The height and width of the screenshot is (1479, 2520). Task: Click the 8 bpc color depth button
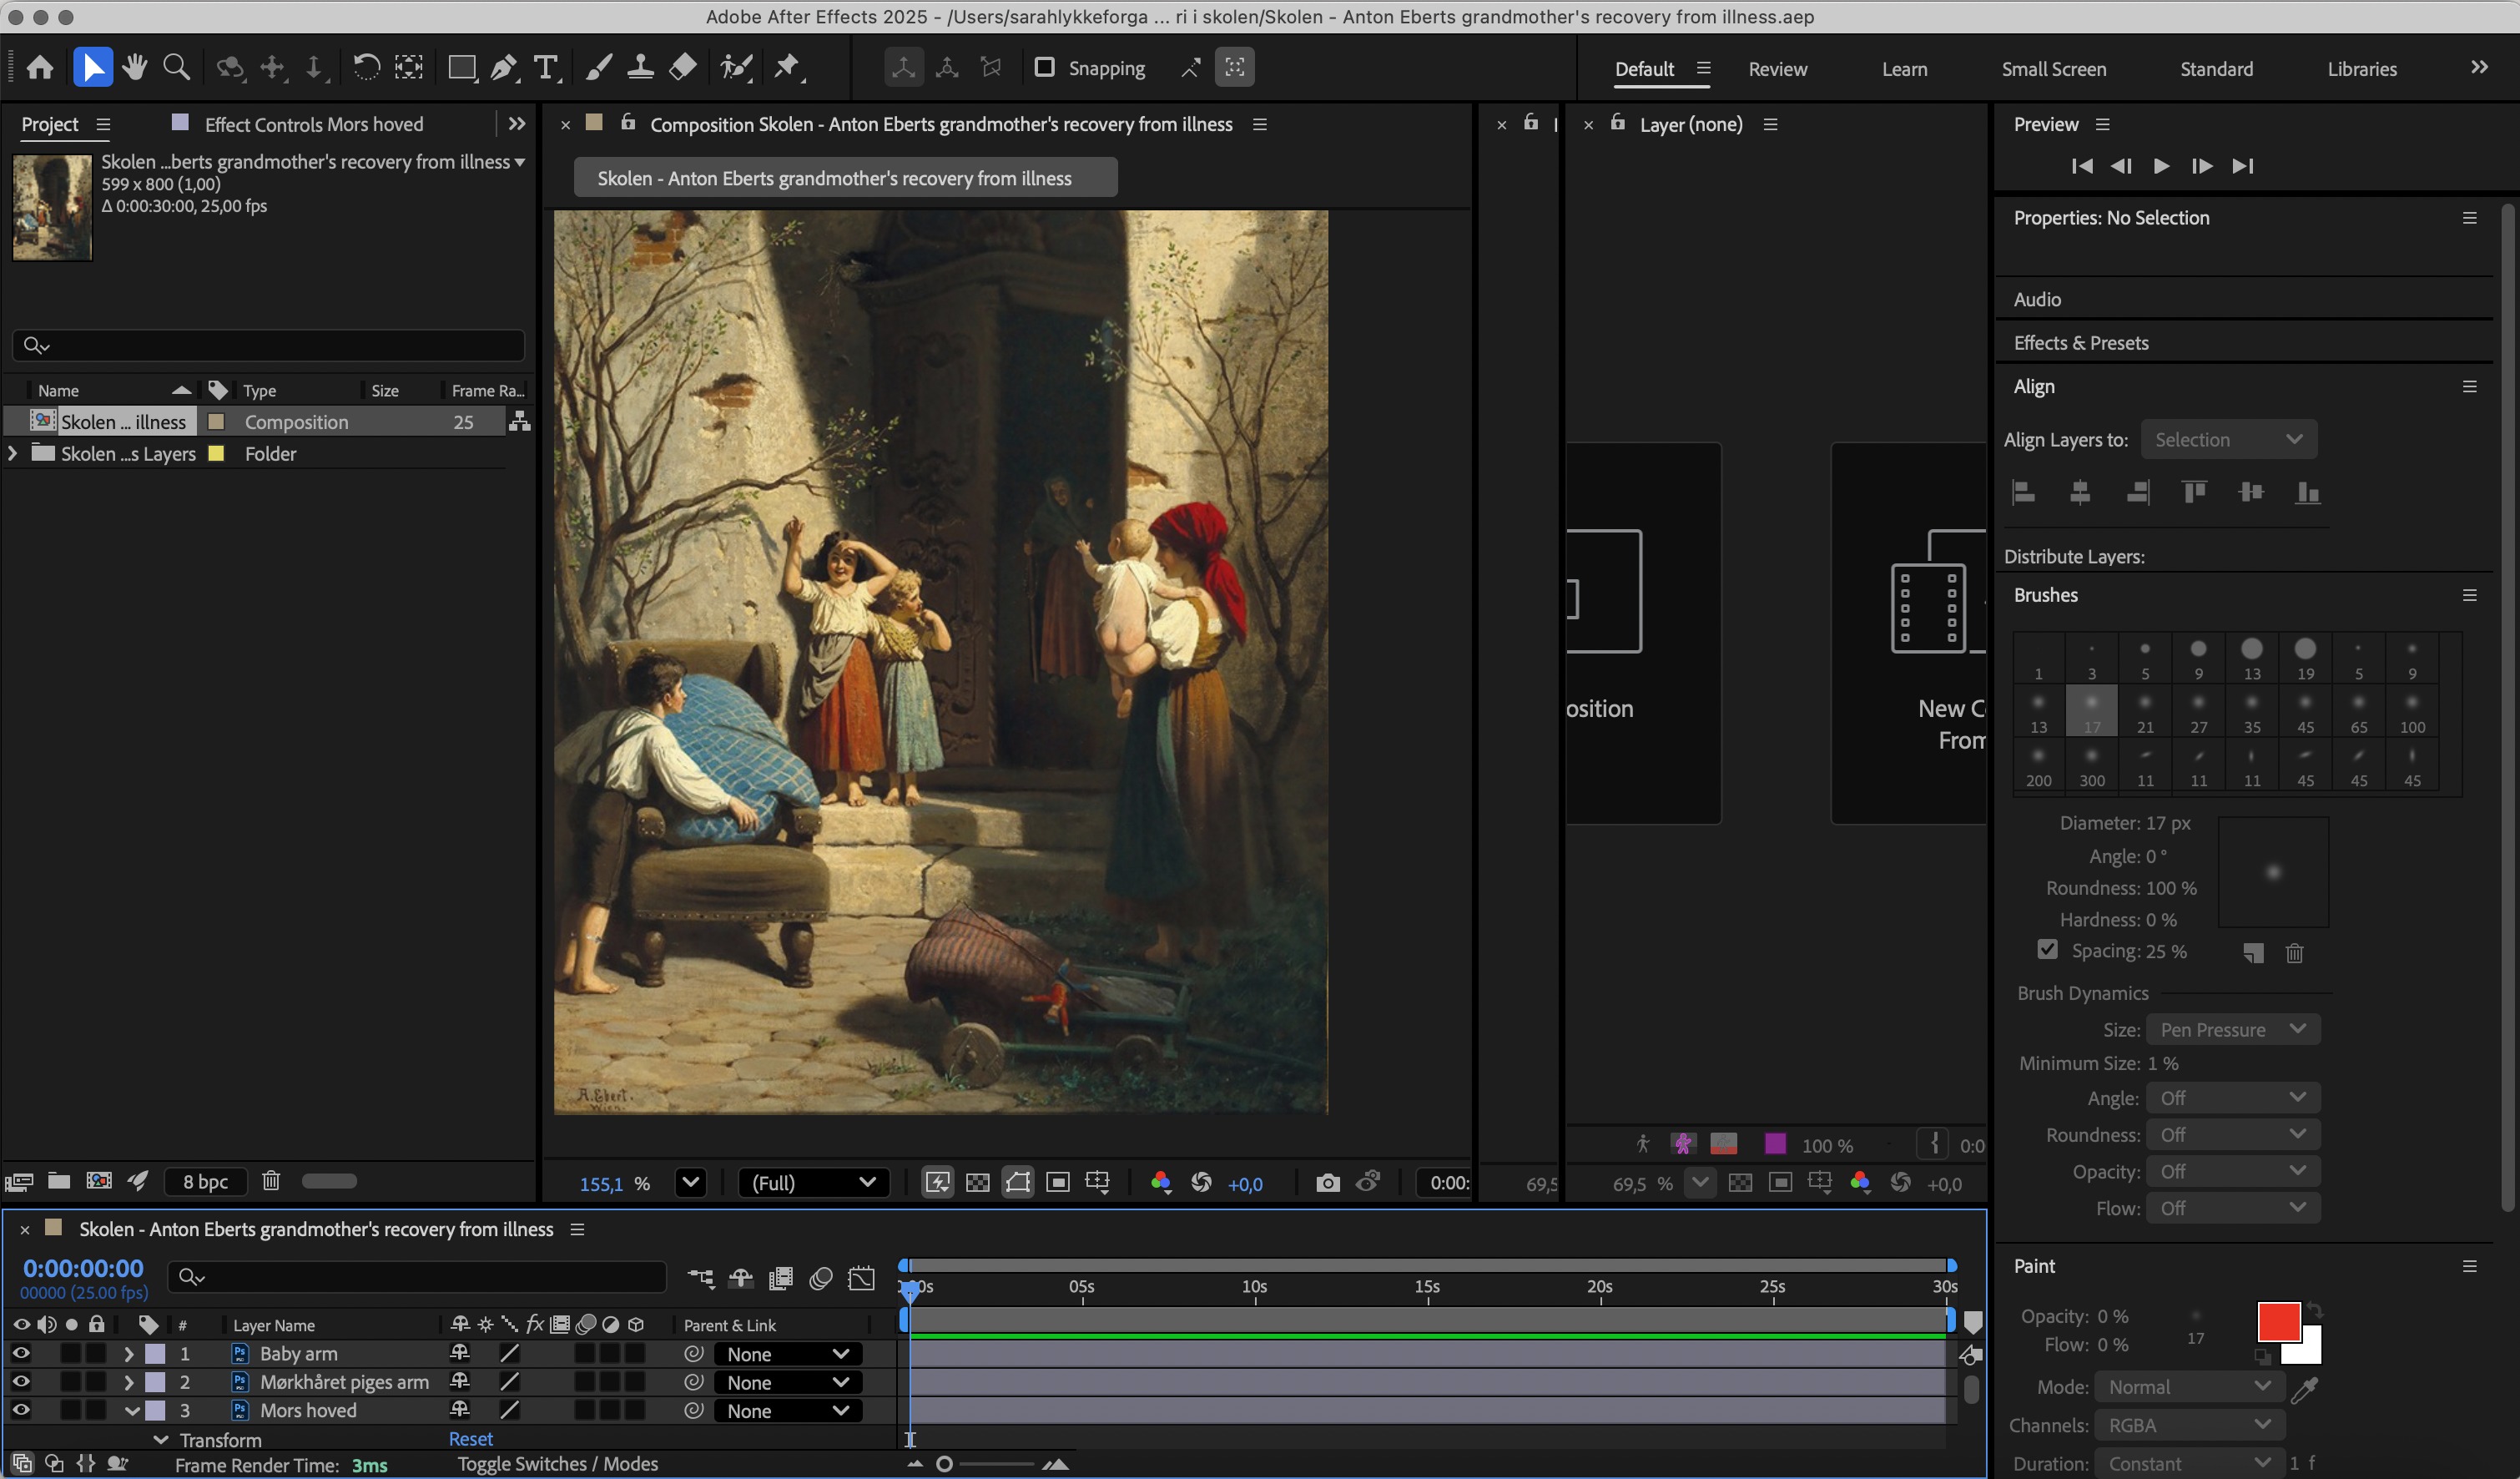[206, 1181]
